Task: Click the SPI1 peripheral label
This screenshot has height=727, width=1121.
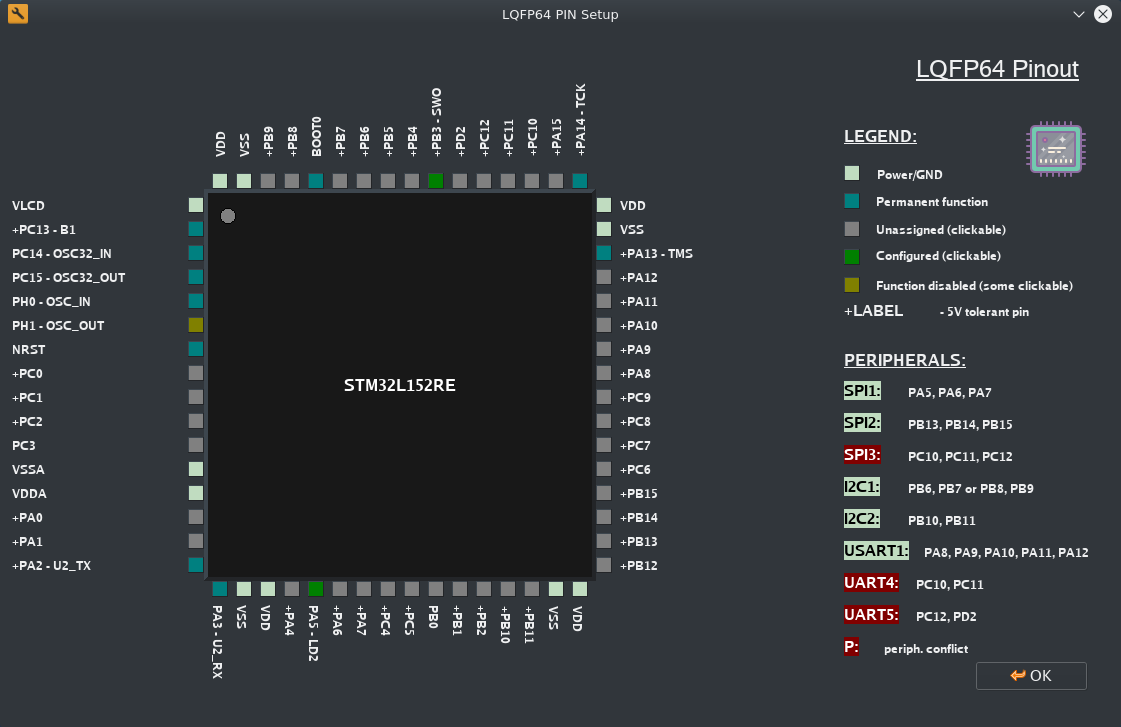Action: tap(862, 391)
